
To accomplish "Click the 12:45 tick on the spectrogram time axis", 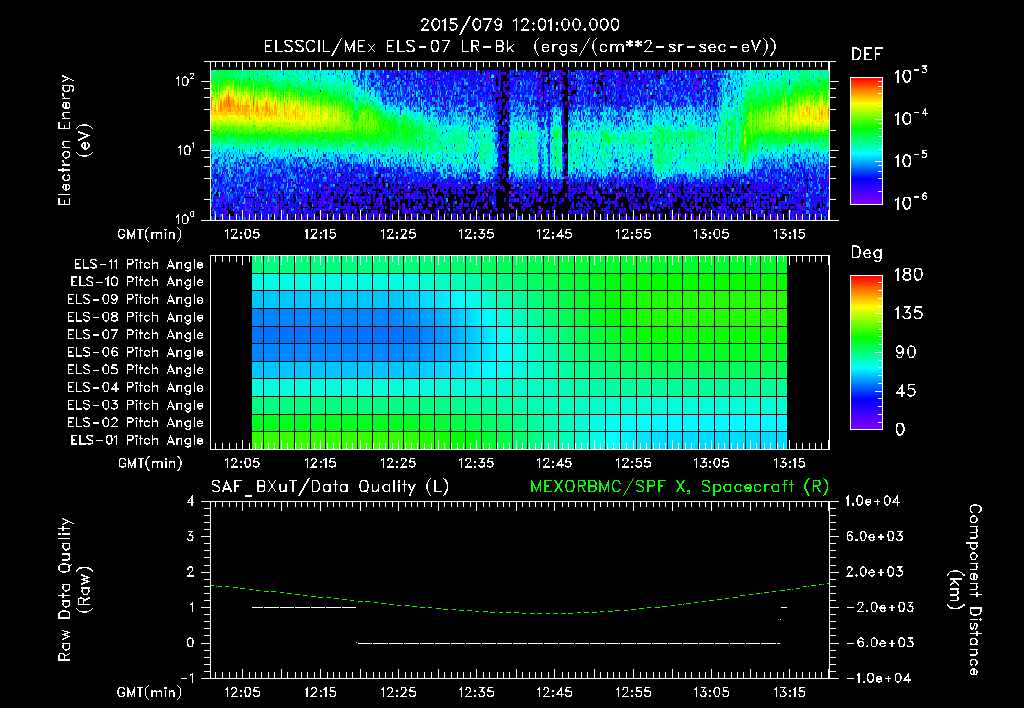I will [554, 234].
